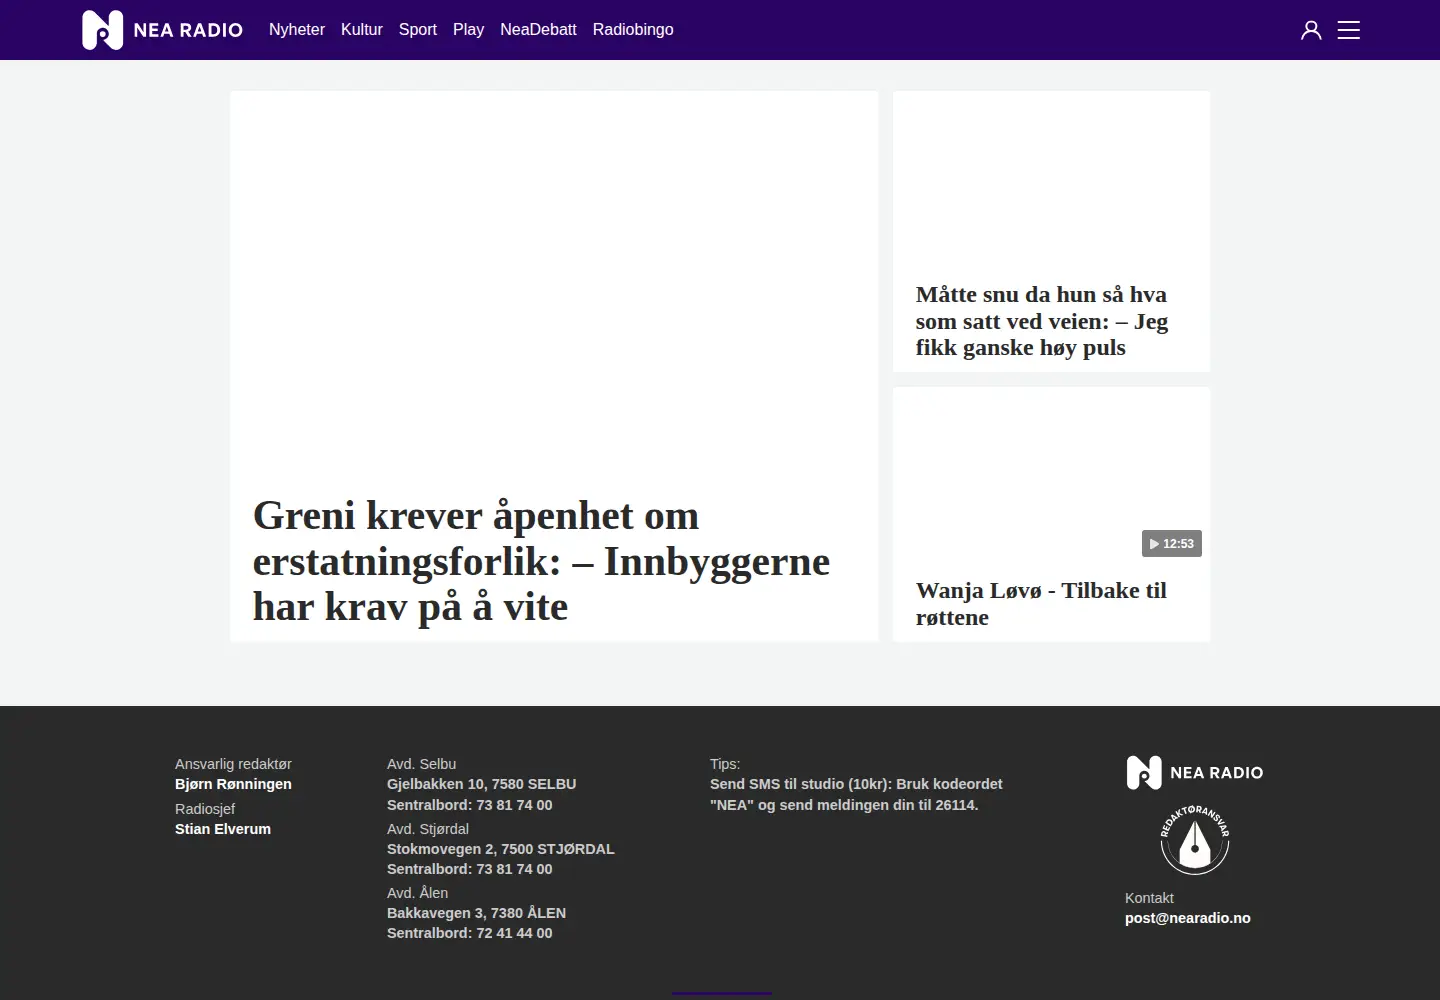
Task: Email post@nearadio.no
Action: pos(1188,918)
